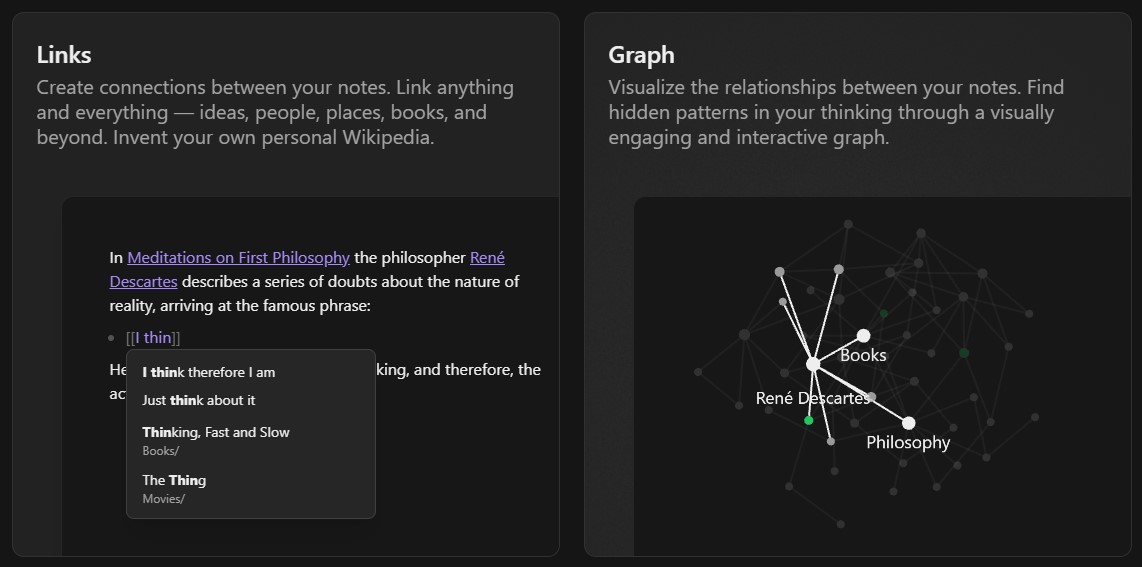Click the bright green graph node
1142x567 pixels.
click(x=808, y=421)
